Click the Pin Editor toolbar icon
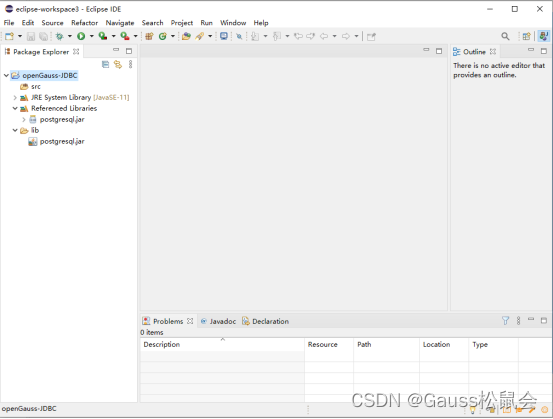This screenshot has height=419, width=553. click(371, 36)
